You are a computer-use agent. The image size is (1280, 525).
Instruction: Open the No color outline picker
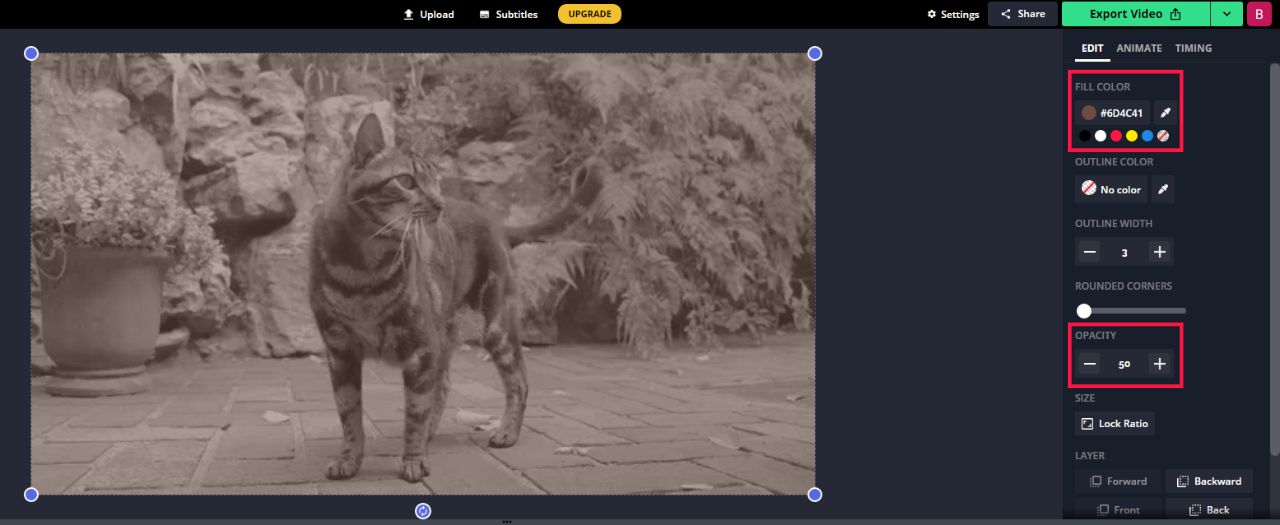1111,189
